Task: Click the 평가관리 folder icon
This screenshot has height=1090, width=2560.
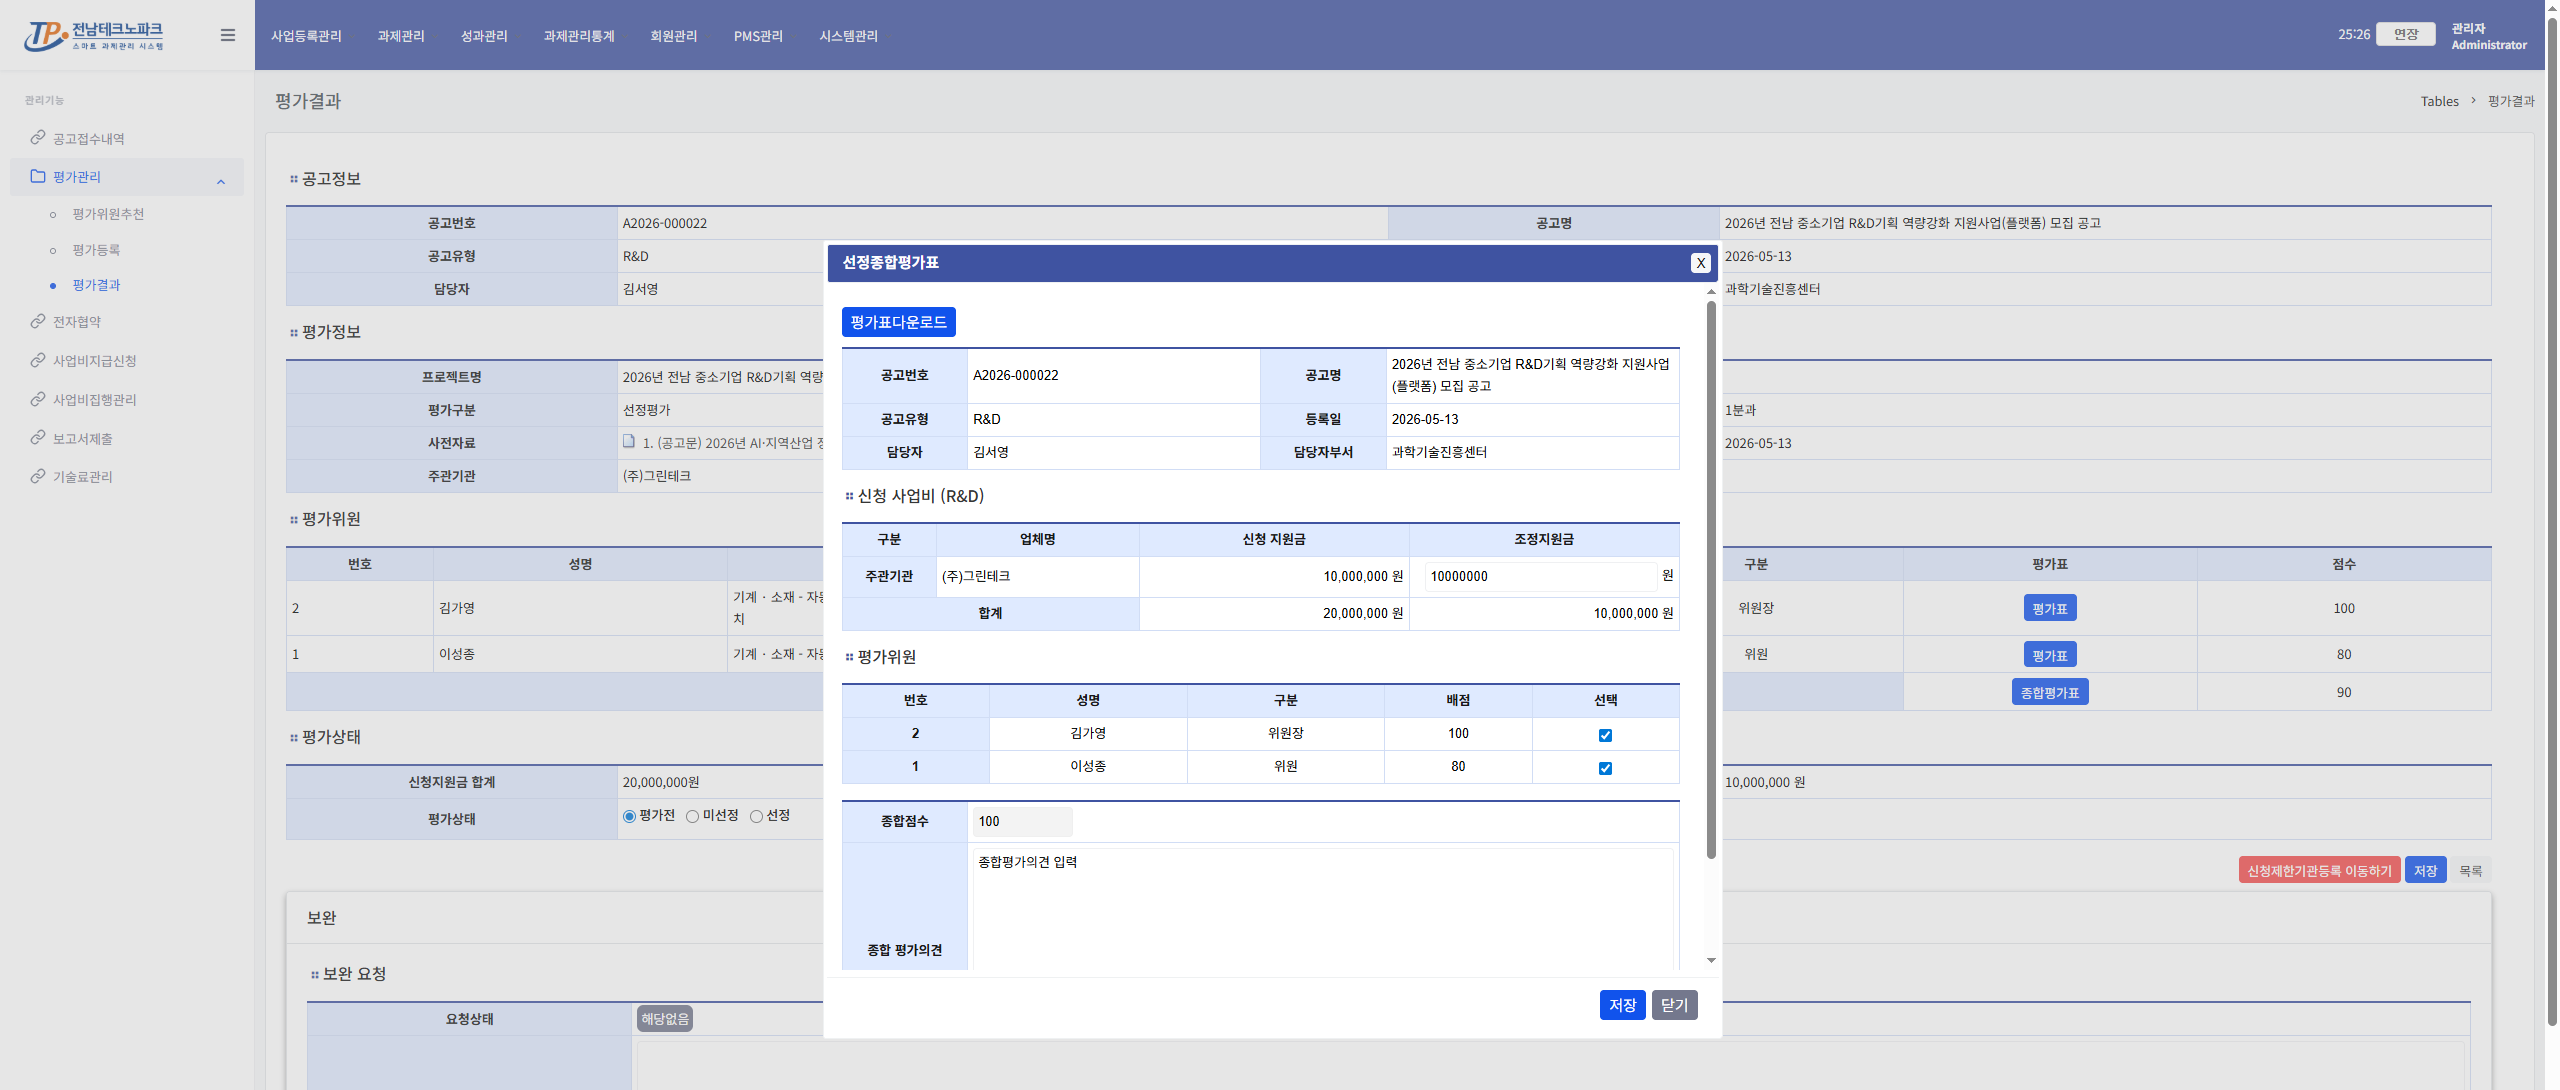Action: [x=38, y=176]
